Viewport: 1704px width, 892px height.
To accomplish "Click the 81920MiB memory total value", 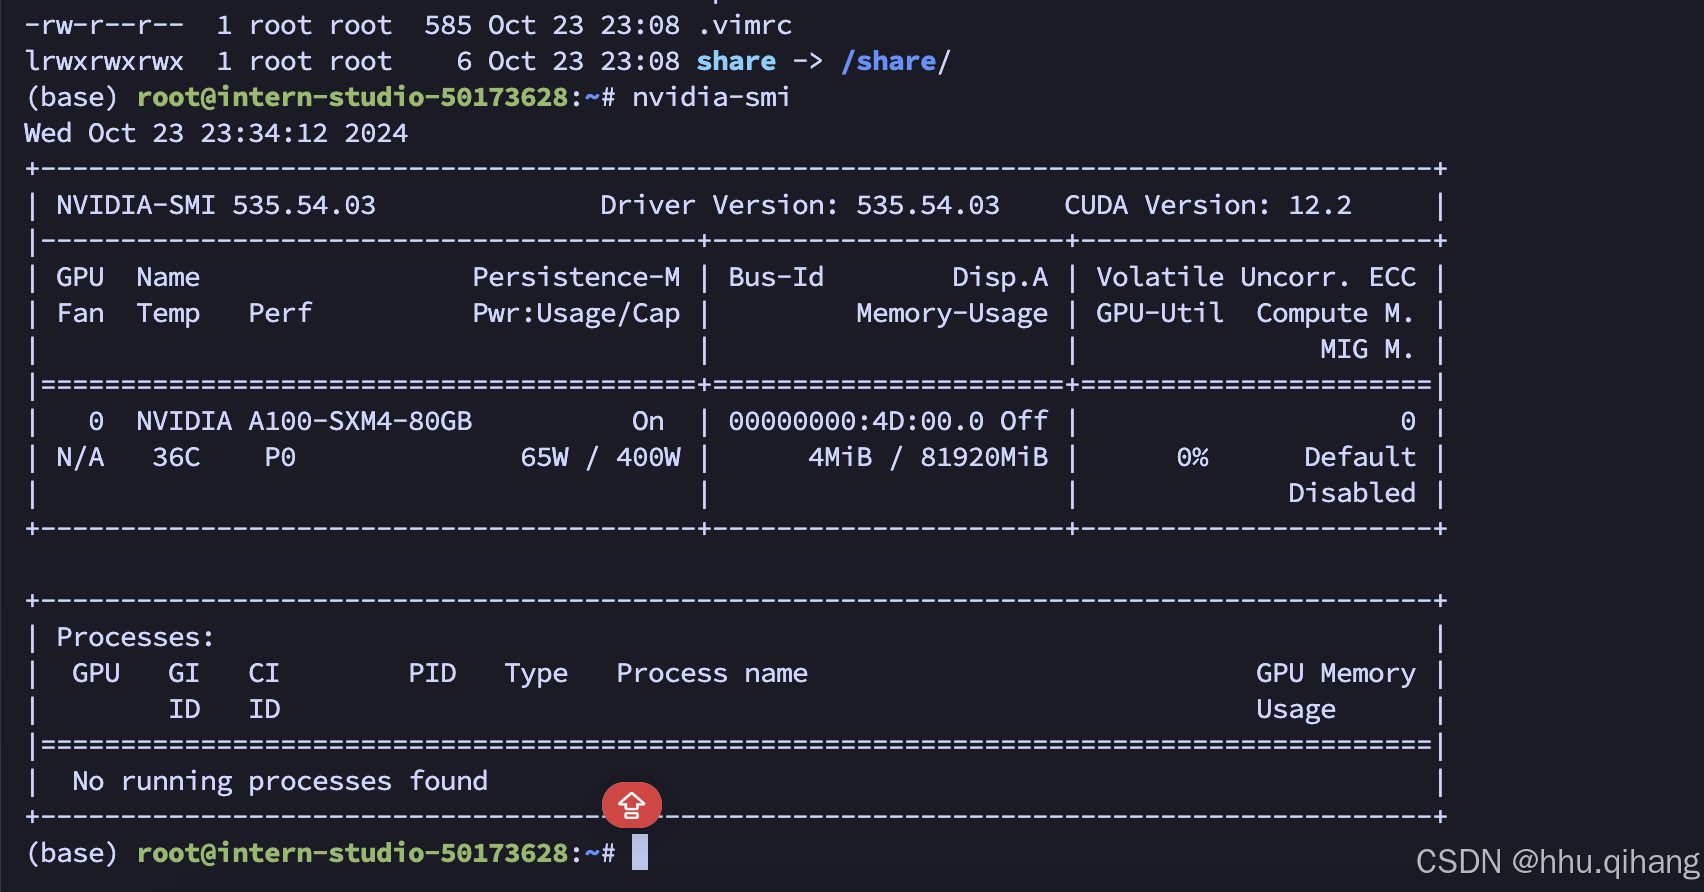I will [x=984, y=457].
